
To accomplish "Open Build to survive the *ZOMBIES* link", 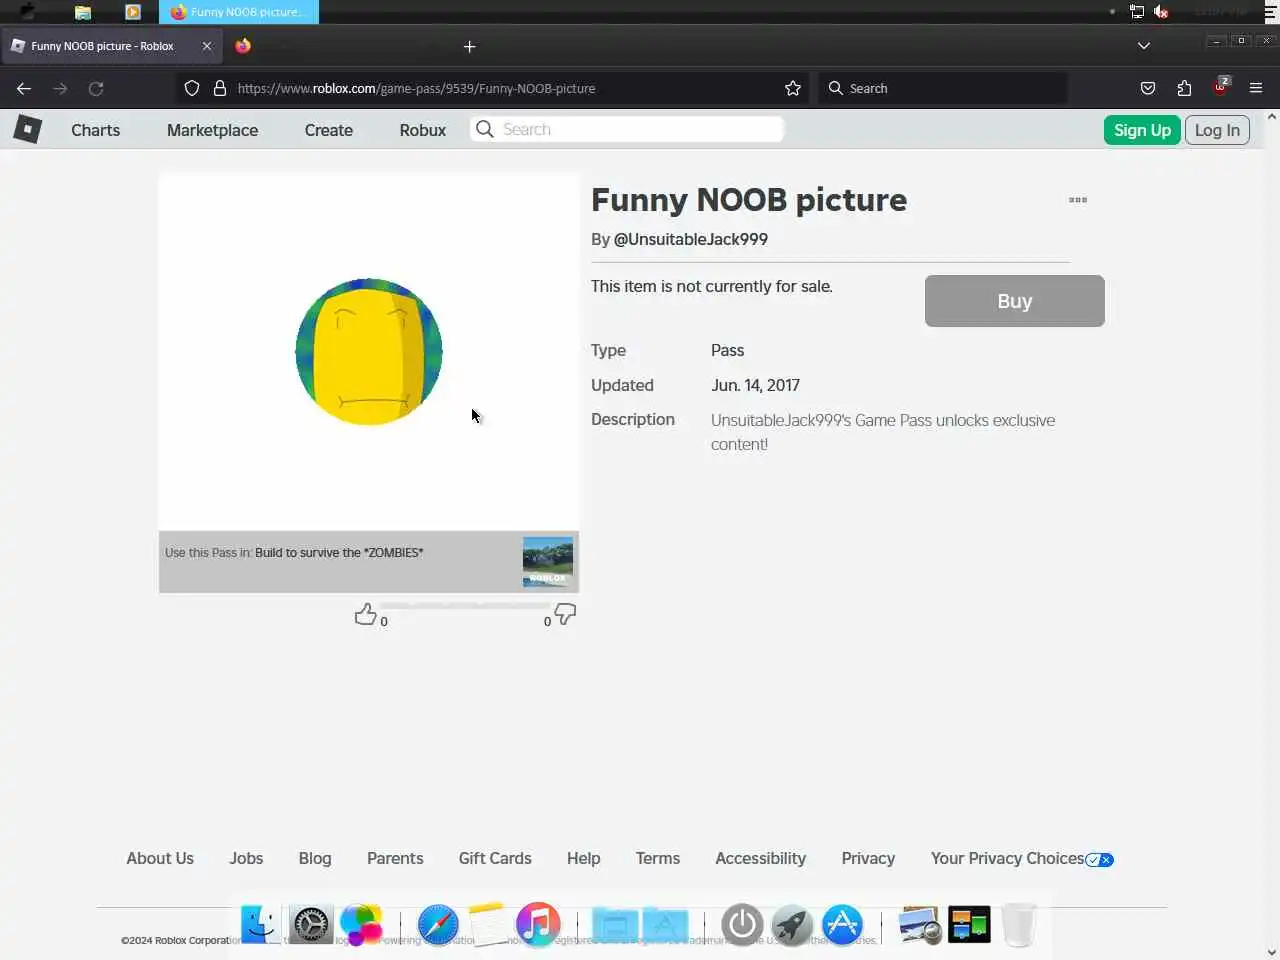I will [339, 553].
